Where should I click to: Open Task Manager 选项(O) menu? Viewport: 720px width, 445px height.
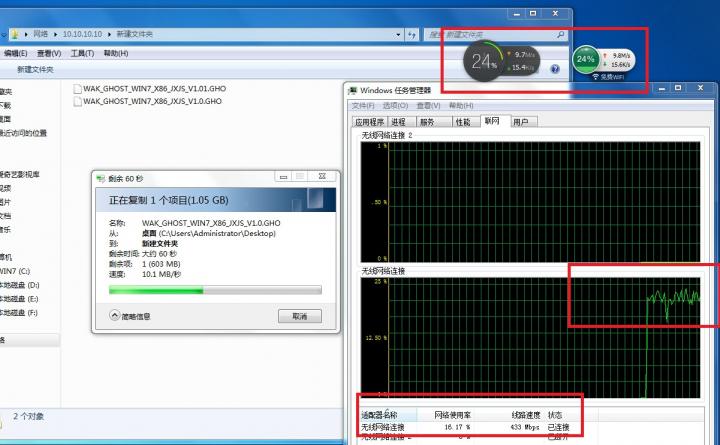coord(395,106)
